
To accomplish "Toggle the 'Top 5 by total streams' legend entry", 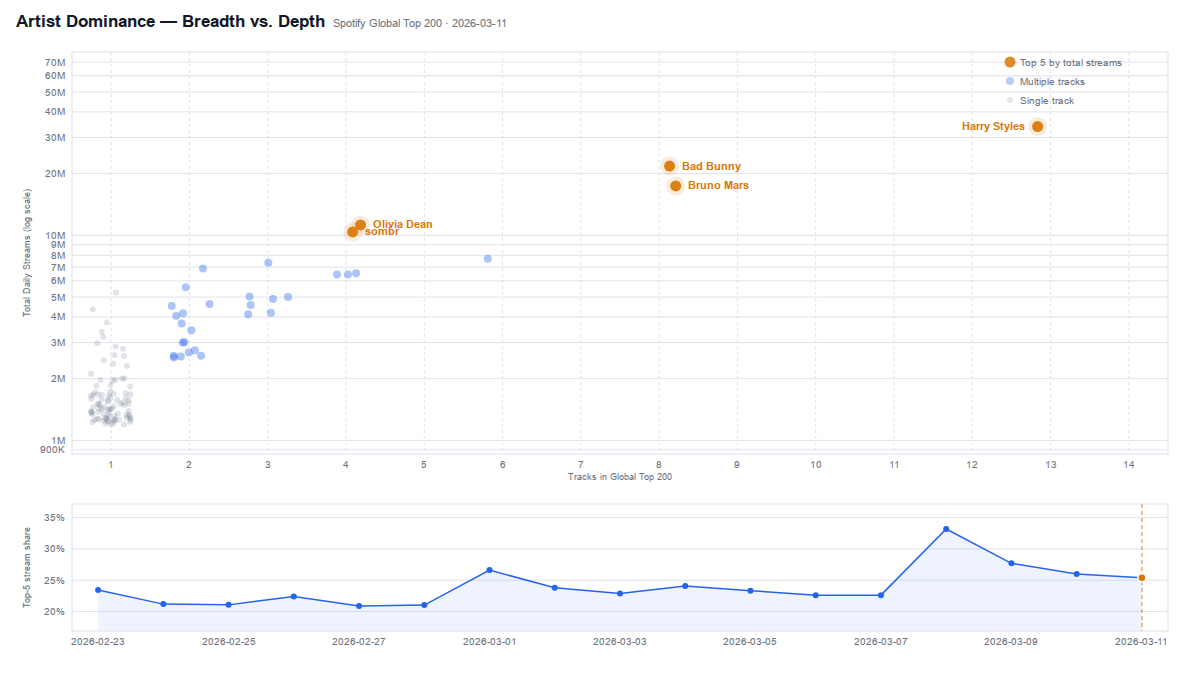I will [1070, 63].
